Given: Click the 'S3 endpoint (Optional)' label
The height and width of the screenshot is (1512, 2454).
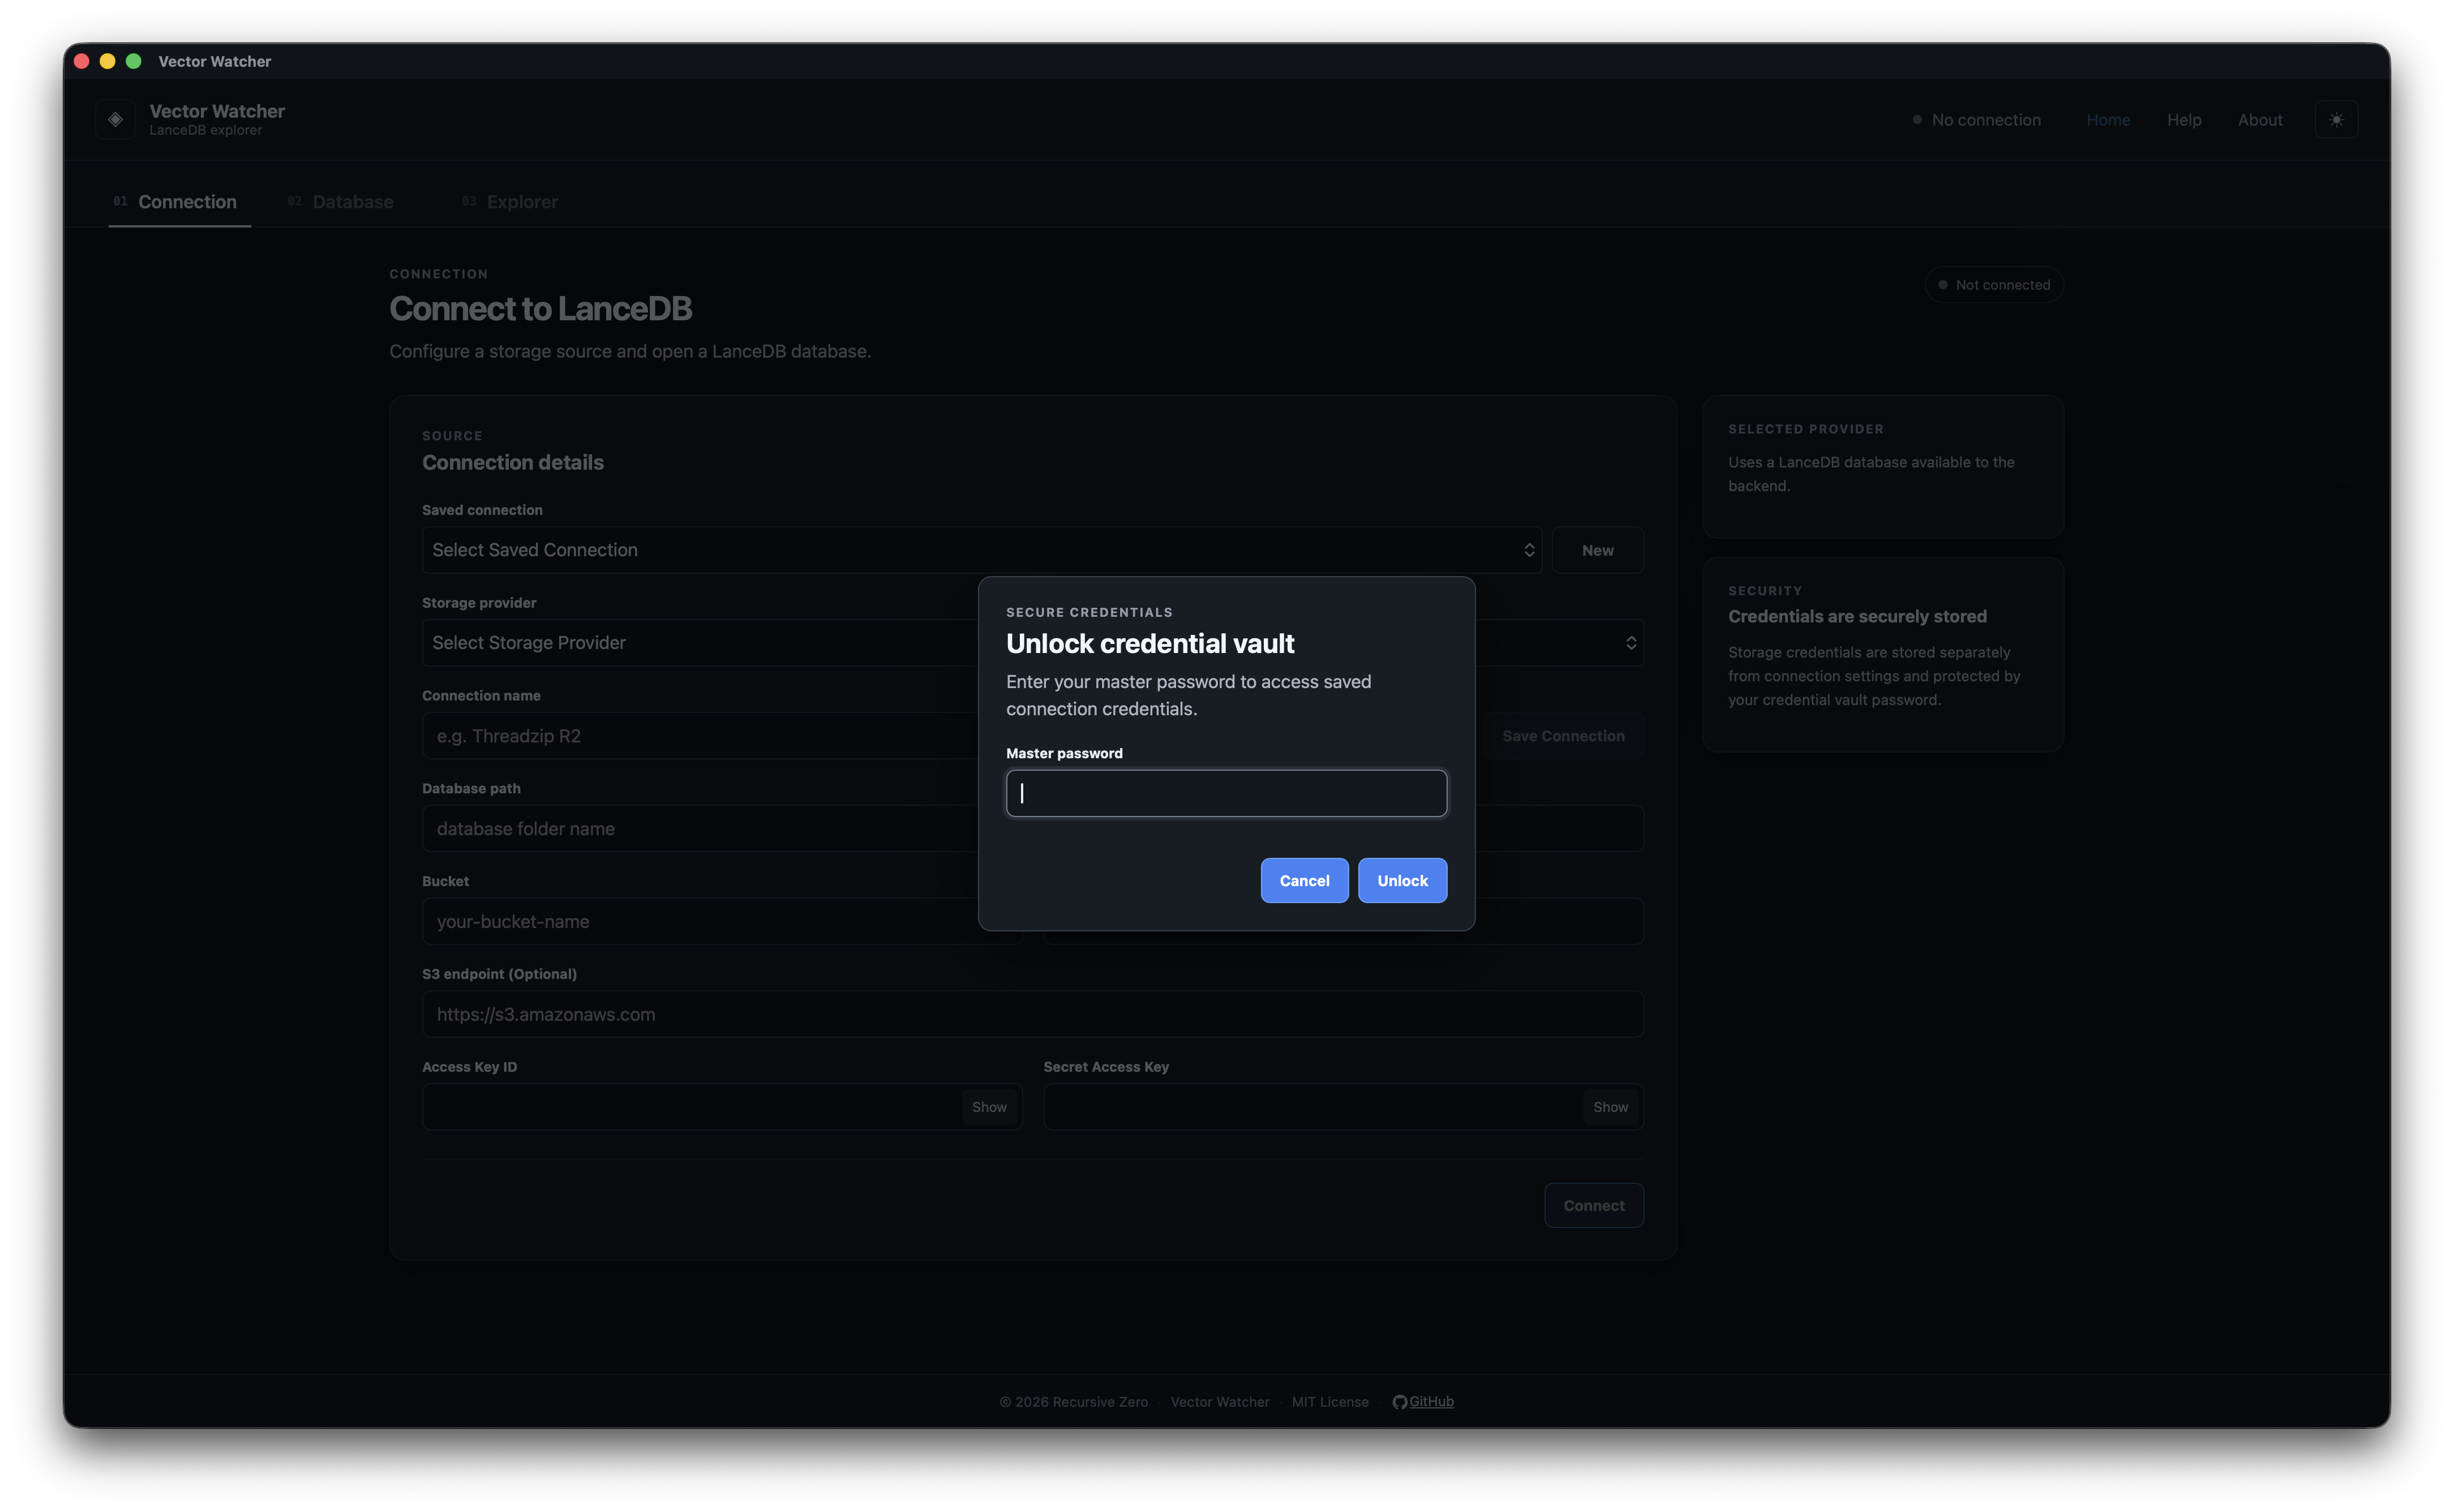Looking at the screenshot, I should tap(499, 975).
